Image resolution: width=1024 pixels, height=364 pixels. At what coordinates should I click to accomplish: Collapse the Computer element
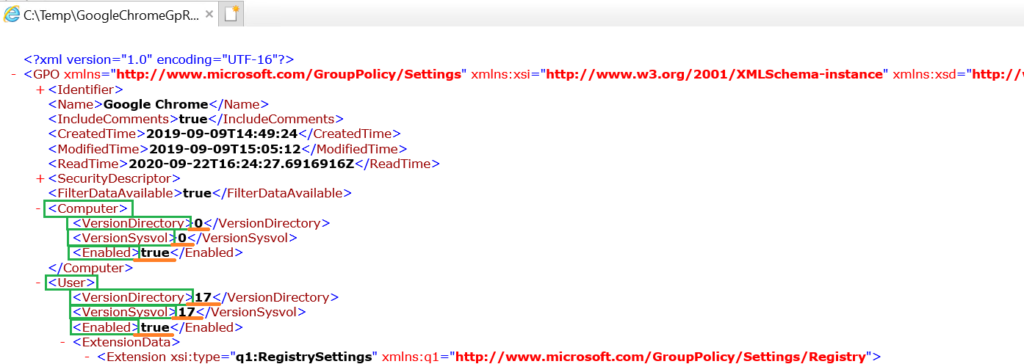click(x=38, y=208)
